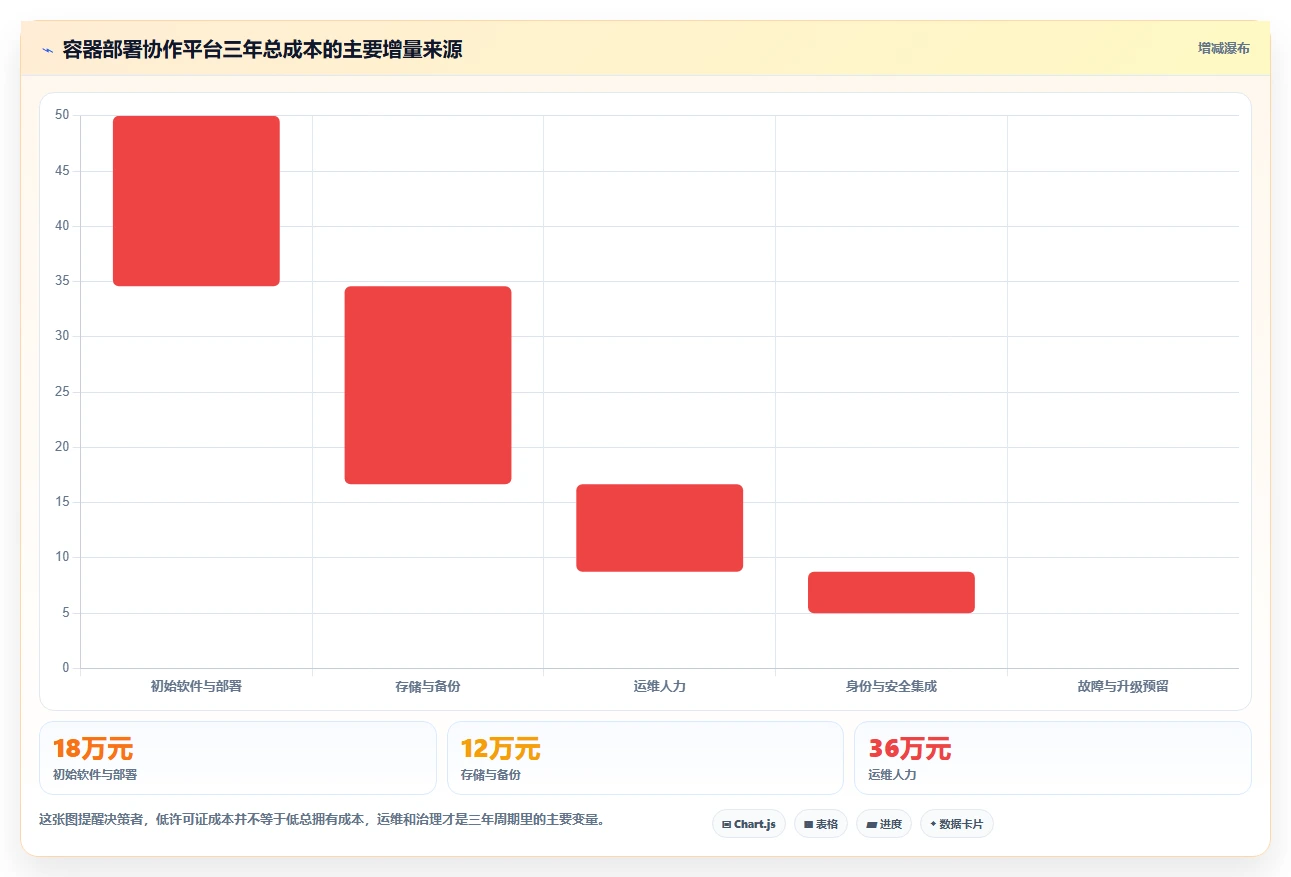The image size is (1291, 877).
Task: Select the red bar for 运维人力
Action: tap(660, 528)
